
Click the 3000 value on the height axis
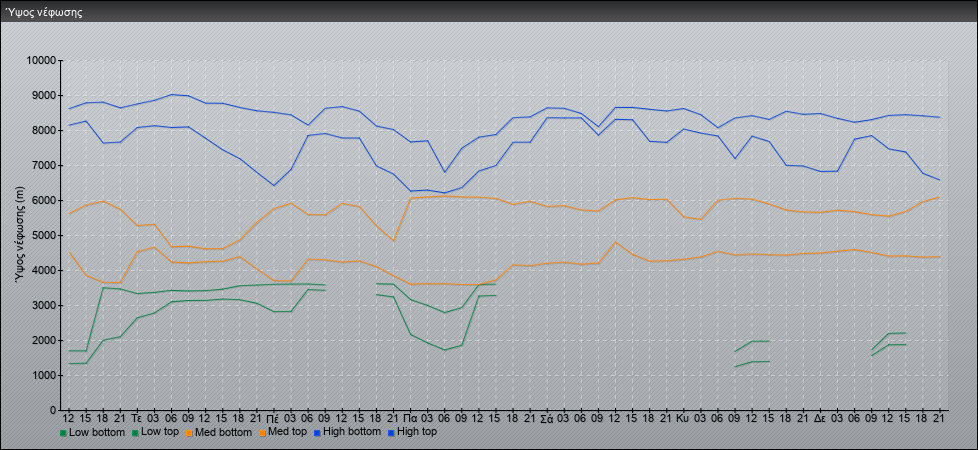click(44, 305)
